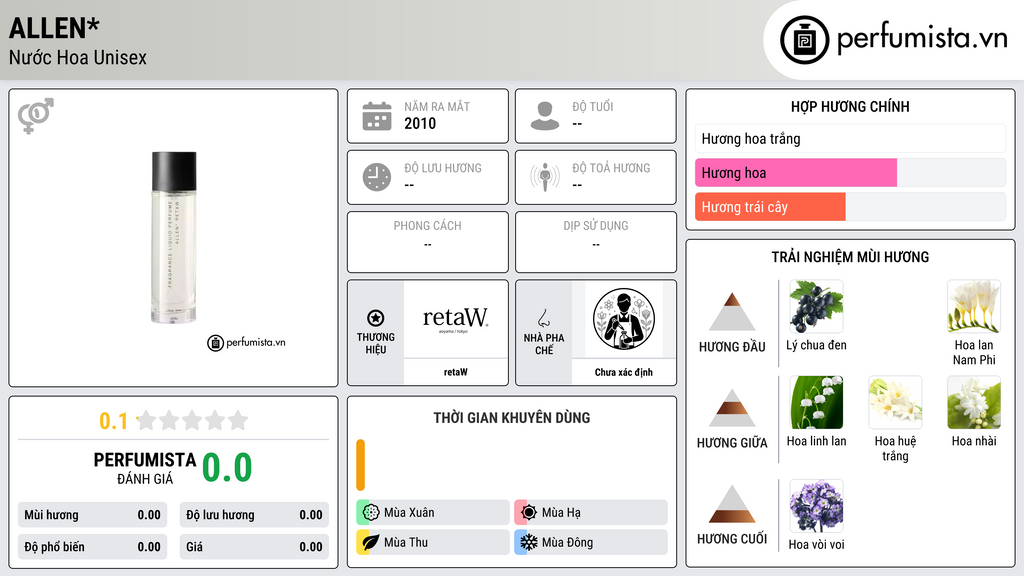Open the Hoa huệ trắng note image
Screen dimensions: 1024x576
pos(895,402)
